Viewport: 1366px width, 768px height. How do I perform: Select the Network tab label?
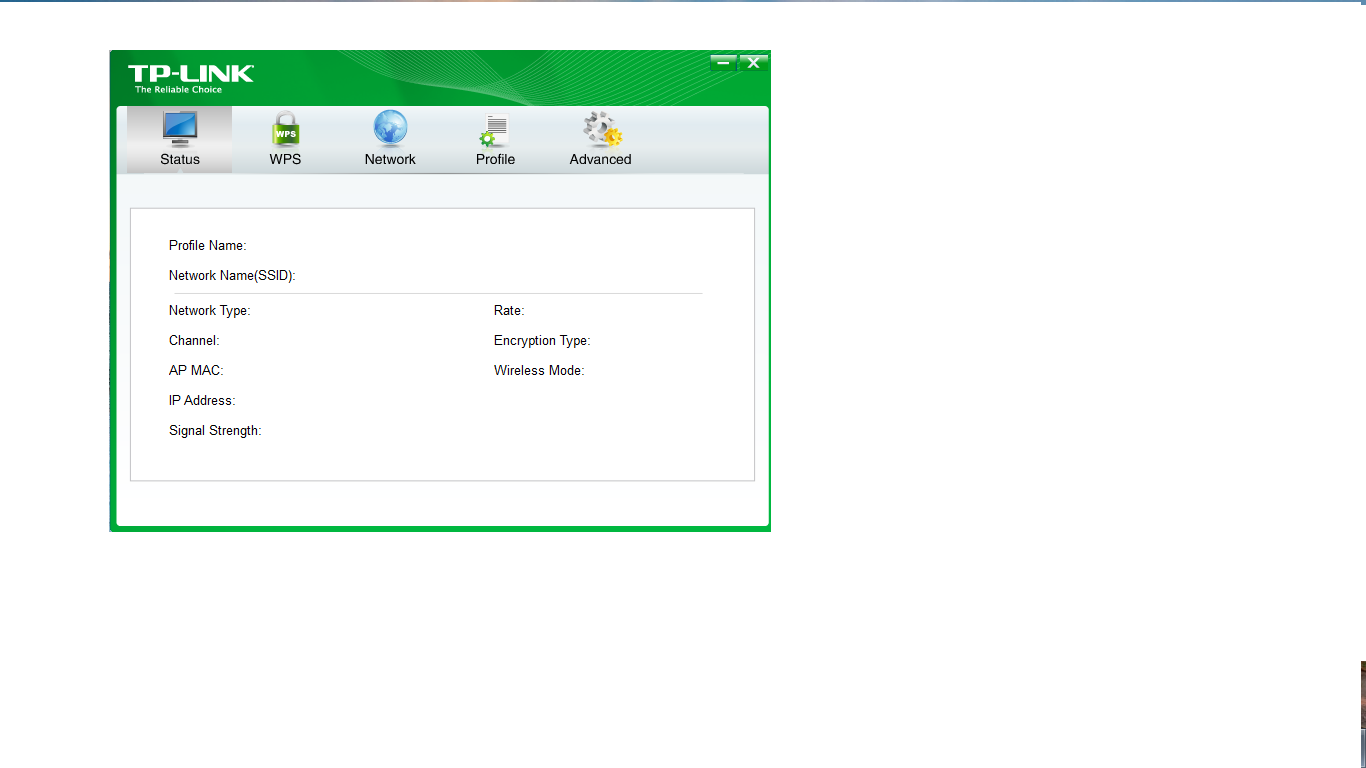[390, 159]
